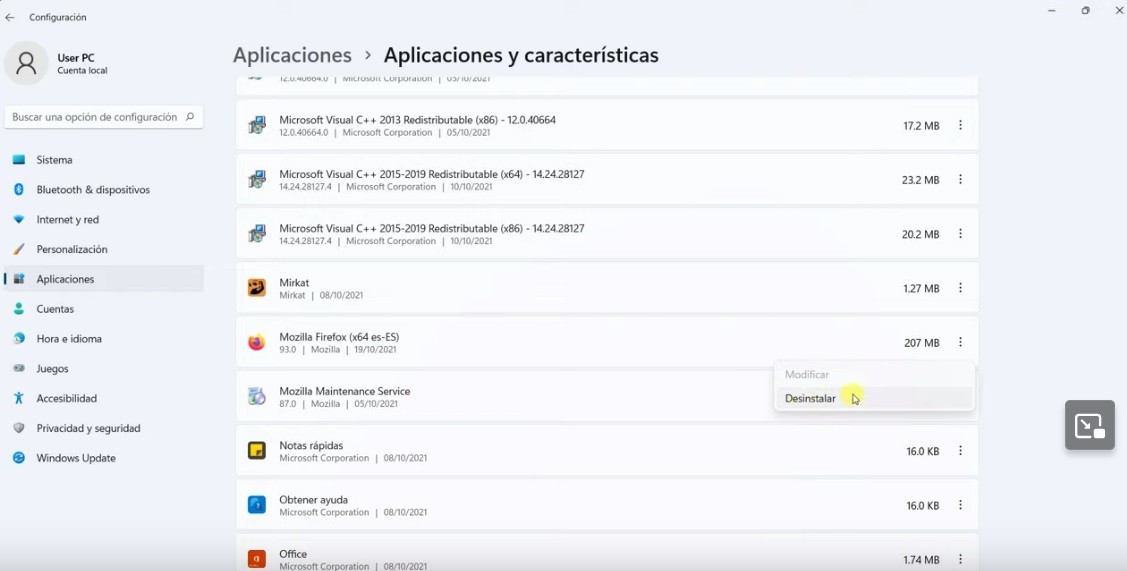This screenshot has width=1127, height=571.
Task: Go to Internet y red settings
Action: click(x=104, y=219)
